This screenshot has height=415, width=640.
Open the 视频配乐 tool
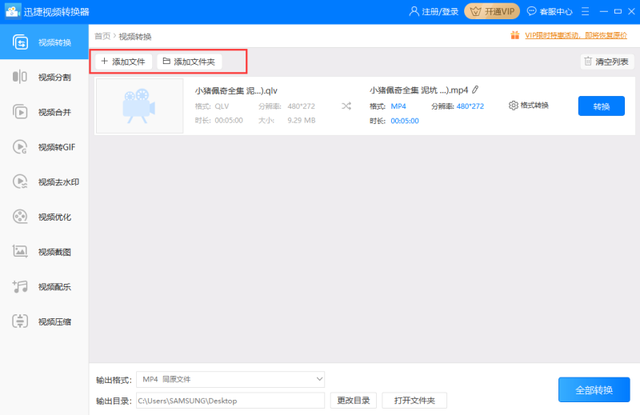tap(44, 286)
